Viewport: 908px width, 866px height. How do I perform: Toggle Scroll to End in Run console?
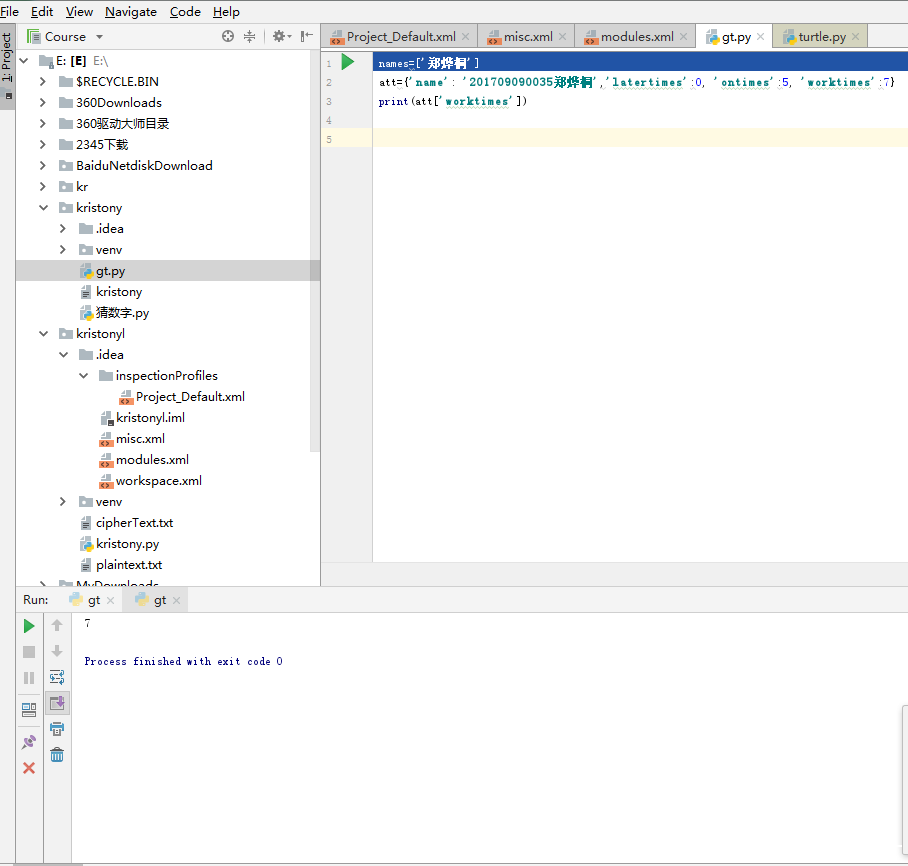coord(57,703)
